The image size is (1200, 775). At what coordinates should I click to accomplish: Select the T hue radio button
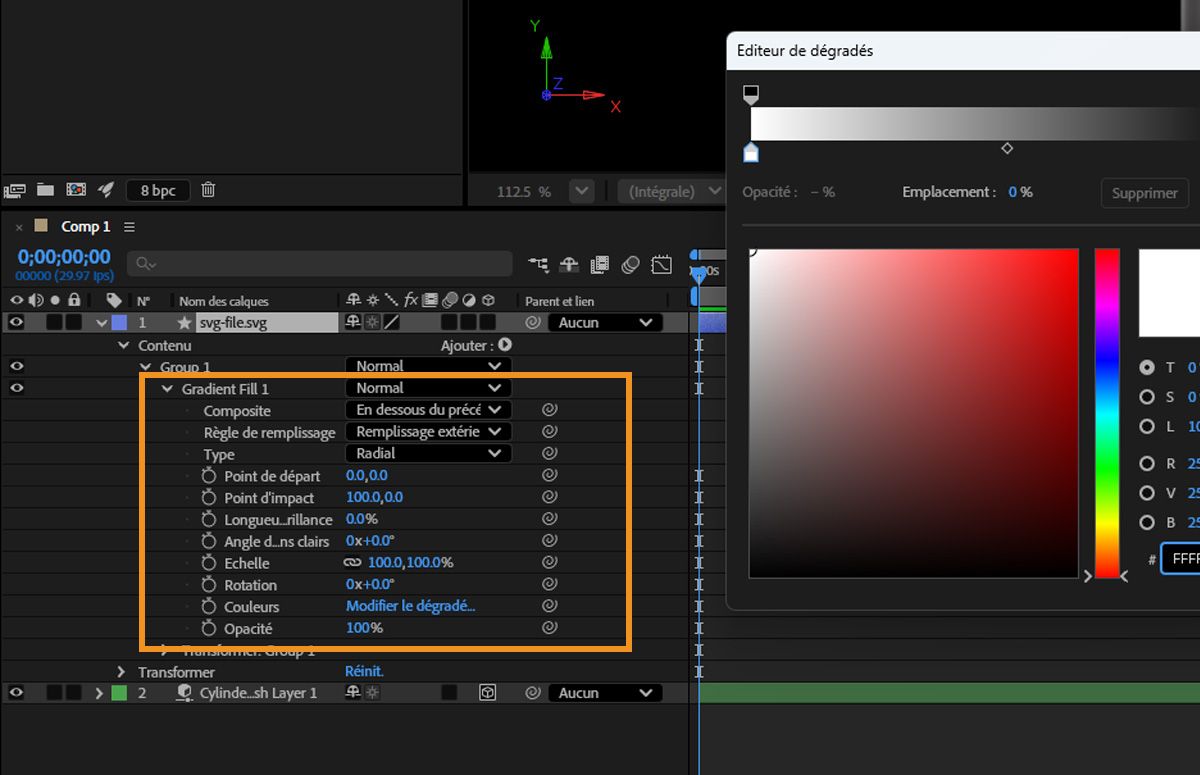click(x=1147, y=367)
